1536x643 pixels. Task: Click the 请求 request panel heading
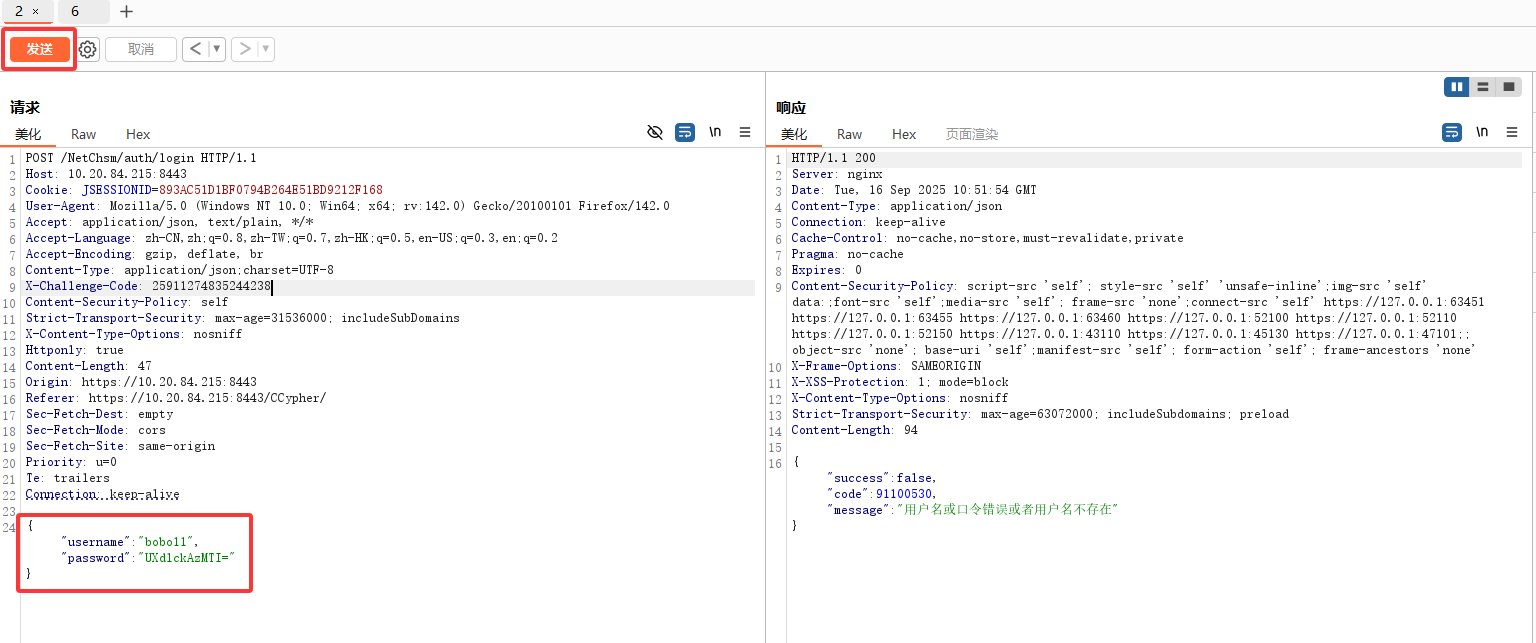[25, 107]
